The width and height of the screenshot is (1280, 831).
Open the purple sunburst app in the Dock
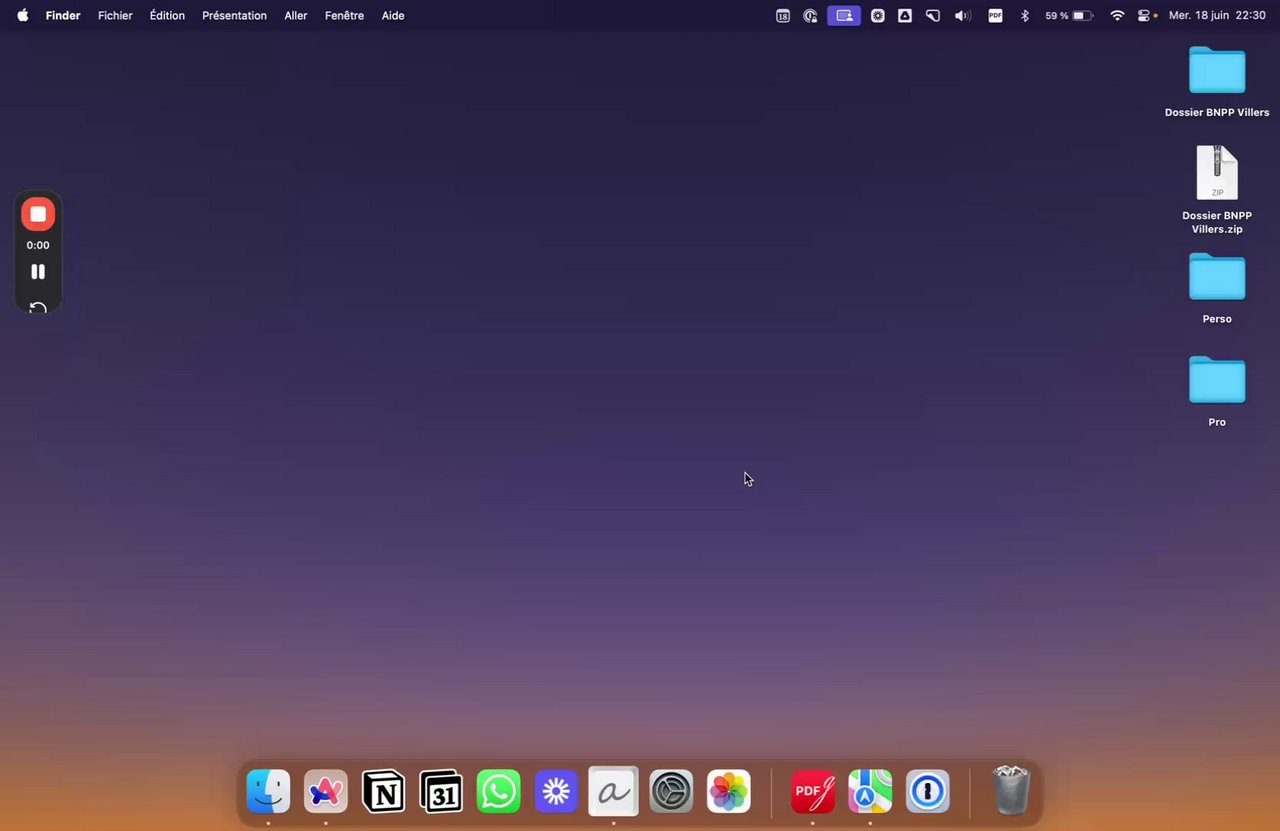click(x=556, y=792)
